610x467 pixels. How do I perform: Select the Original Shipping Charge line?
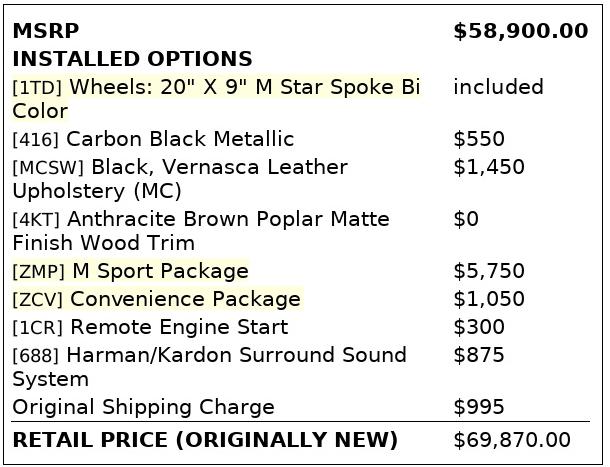[144, 407]
